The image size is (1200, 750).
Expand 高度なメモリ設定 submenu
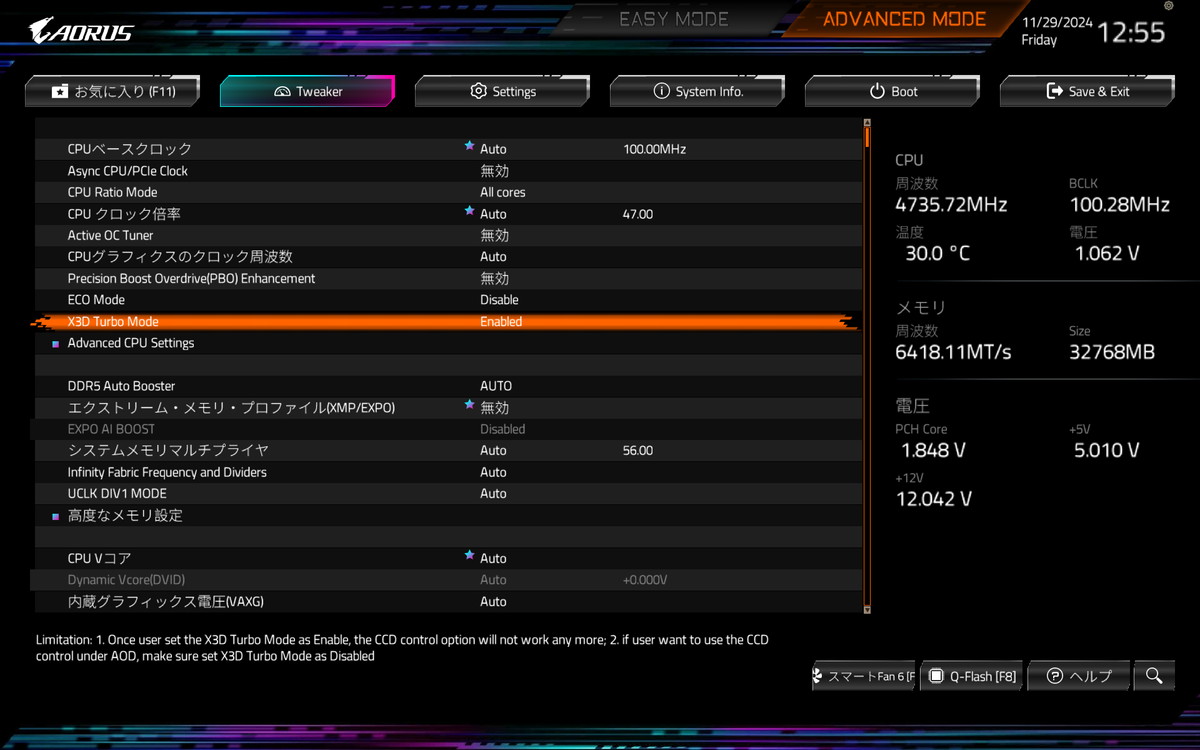(x=125, y=515)
